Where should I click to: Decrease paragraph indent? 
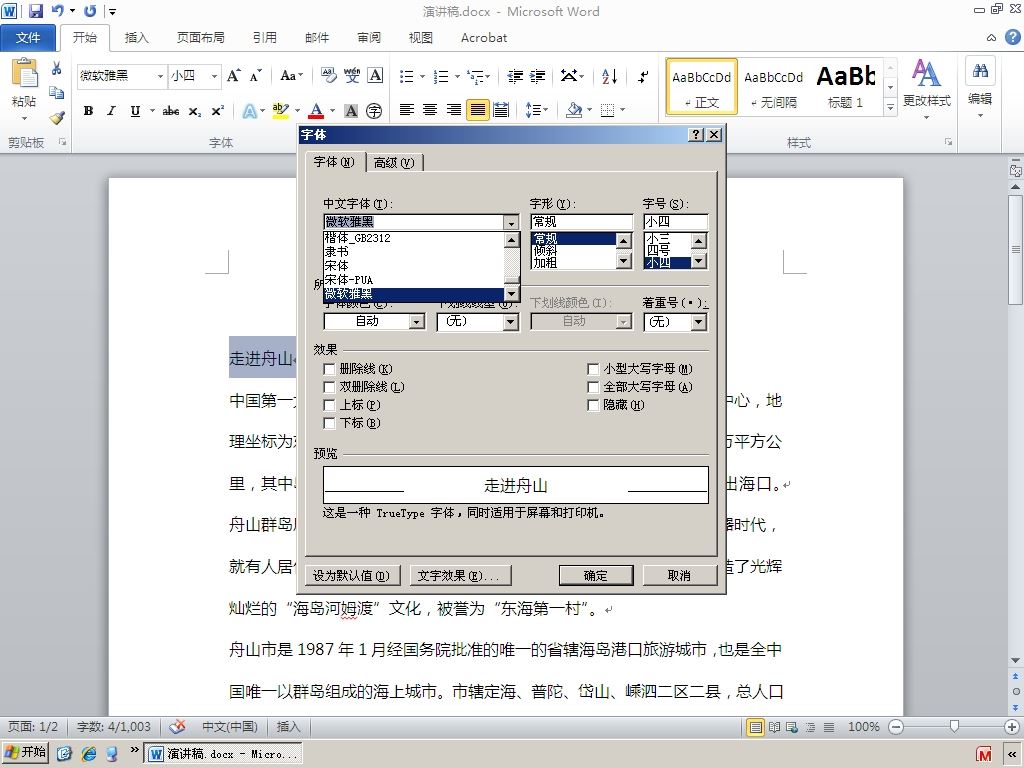coord(515,76)
